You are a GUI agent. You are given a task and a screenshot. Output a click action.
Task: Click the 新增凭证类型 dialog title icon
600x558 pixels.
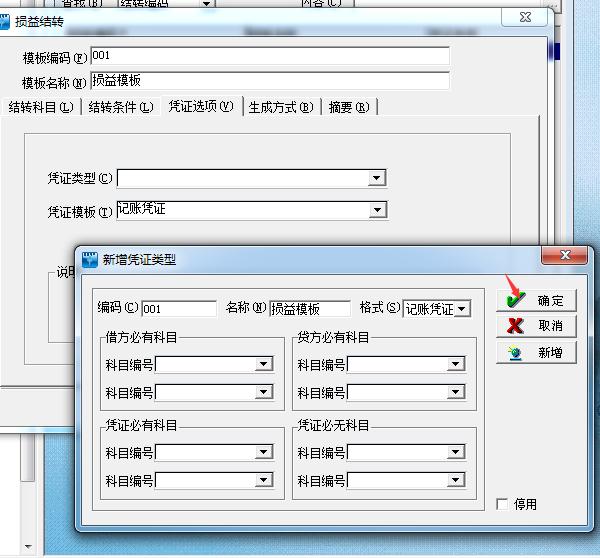tap(90, 260)
